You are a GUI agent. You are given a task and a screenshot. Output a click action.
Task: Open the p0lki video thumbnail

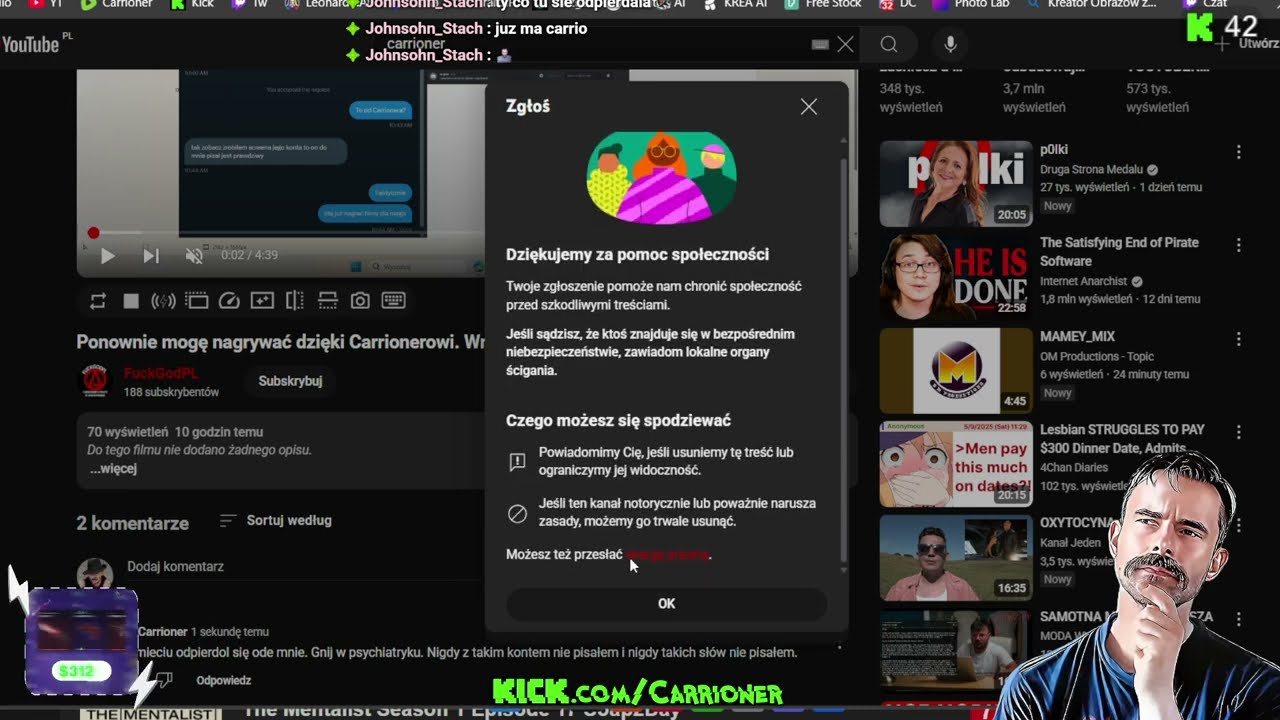[955, 183]
